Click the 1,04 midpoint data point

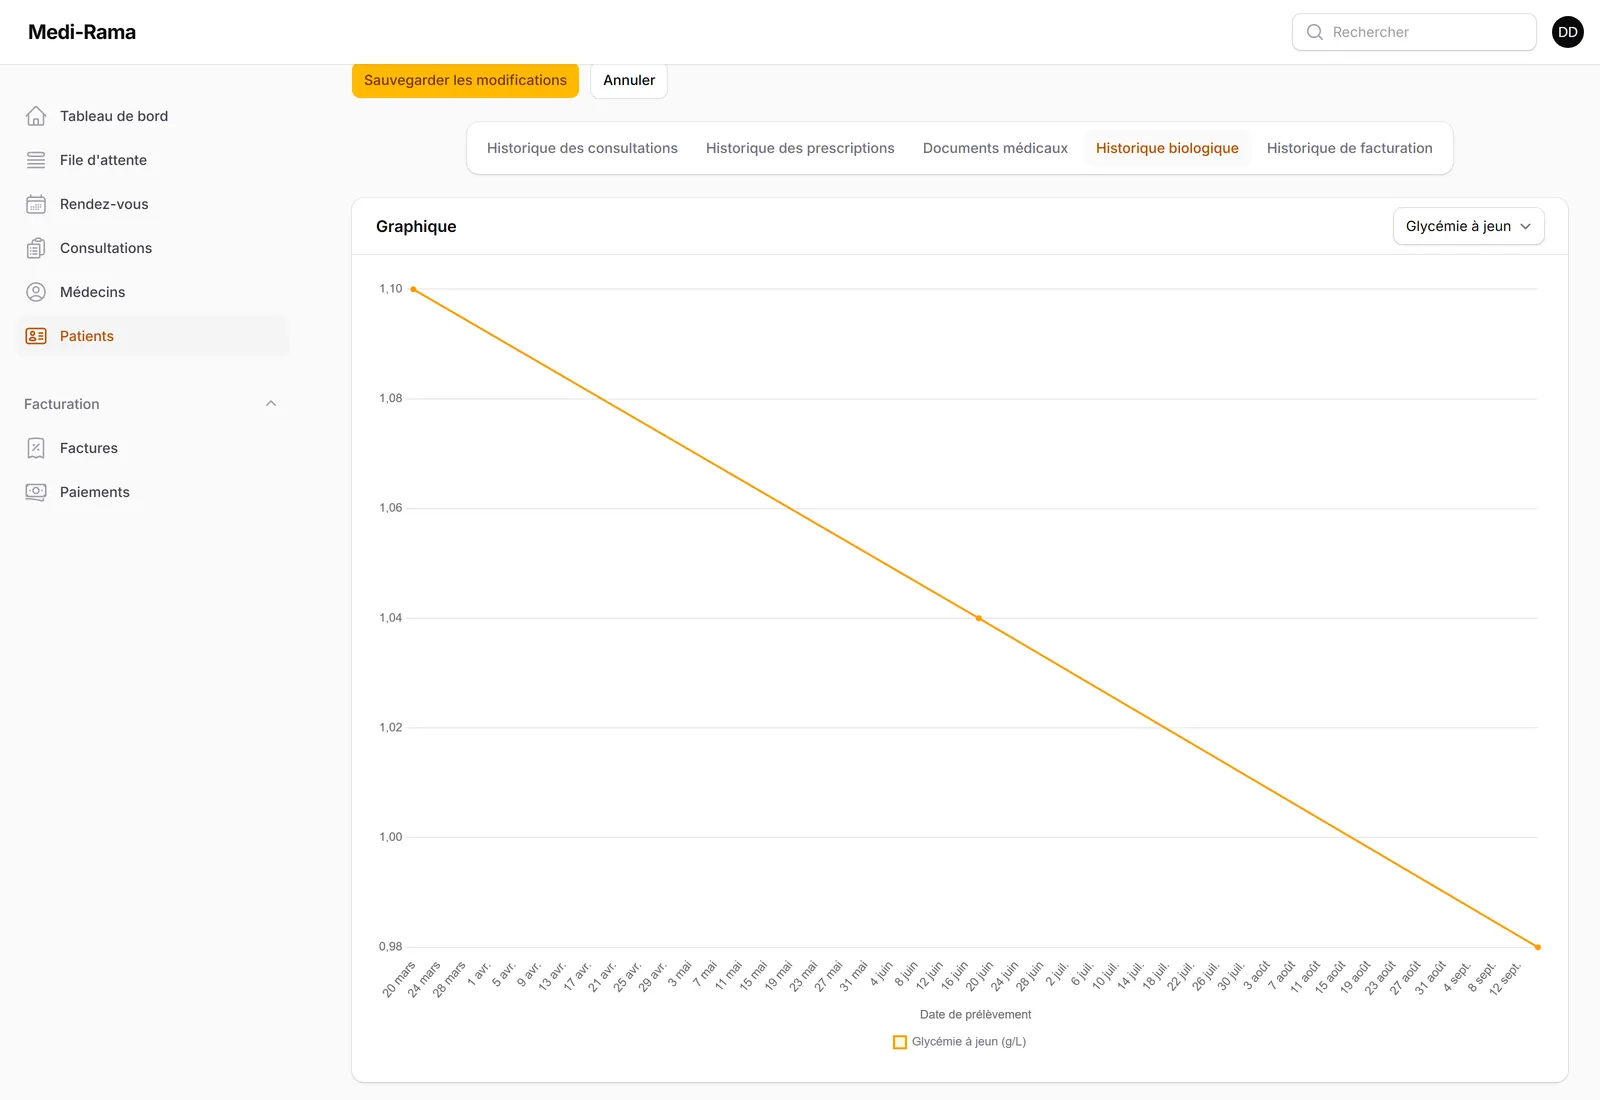(x=979, y=618)
